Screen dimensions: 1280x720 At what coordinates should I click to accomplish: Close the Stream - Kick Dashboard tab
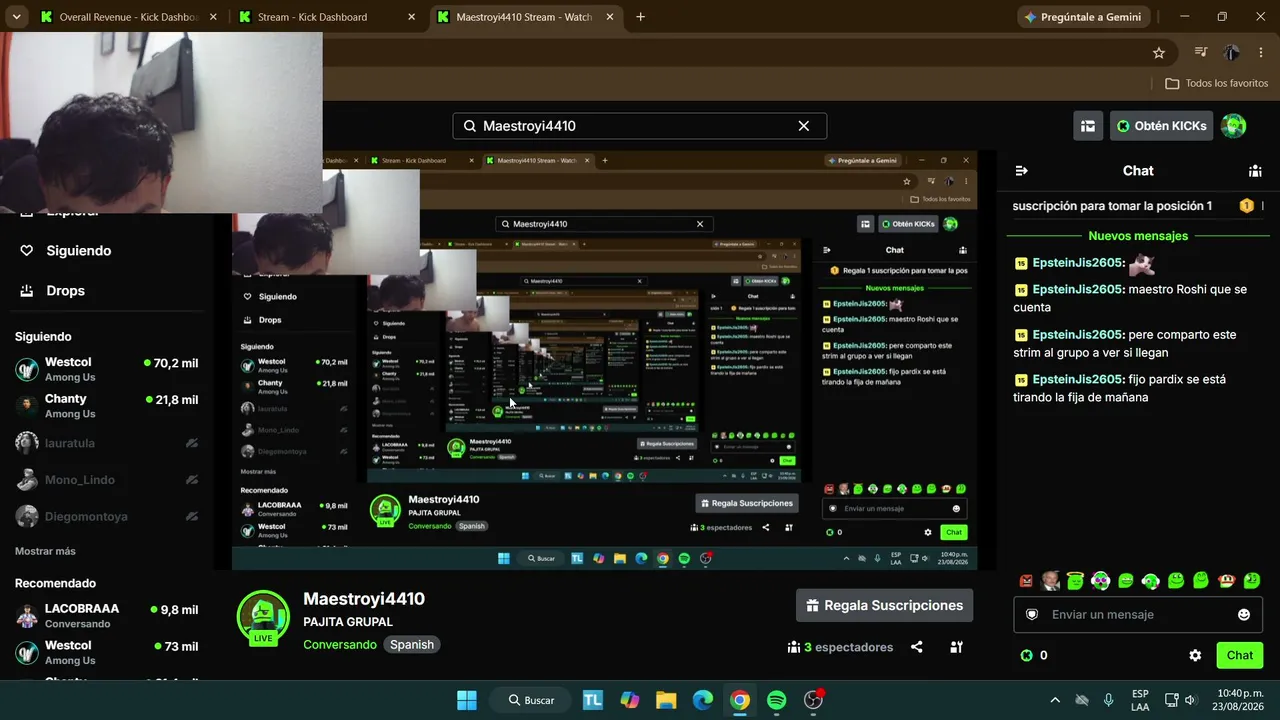(x=412, y=17)
